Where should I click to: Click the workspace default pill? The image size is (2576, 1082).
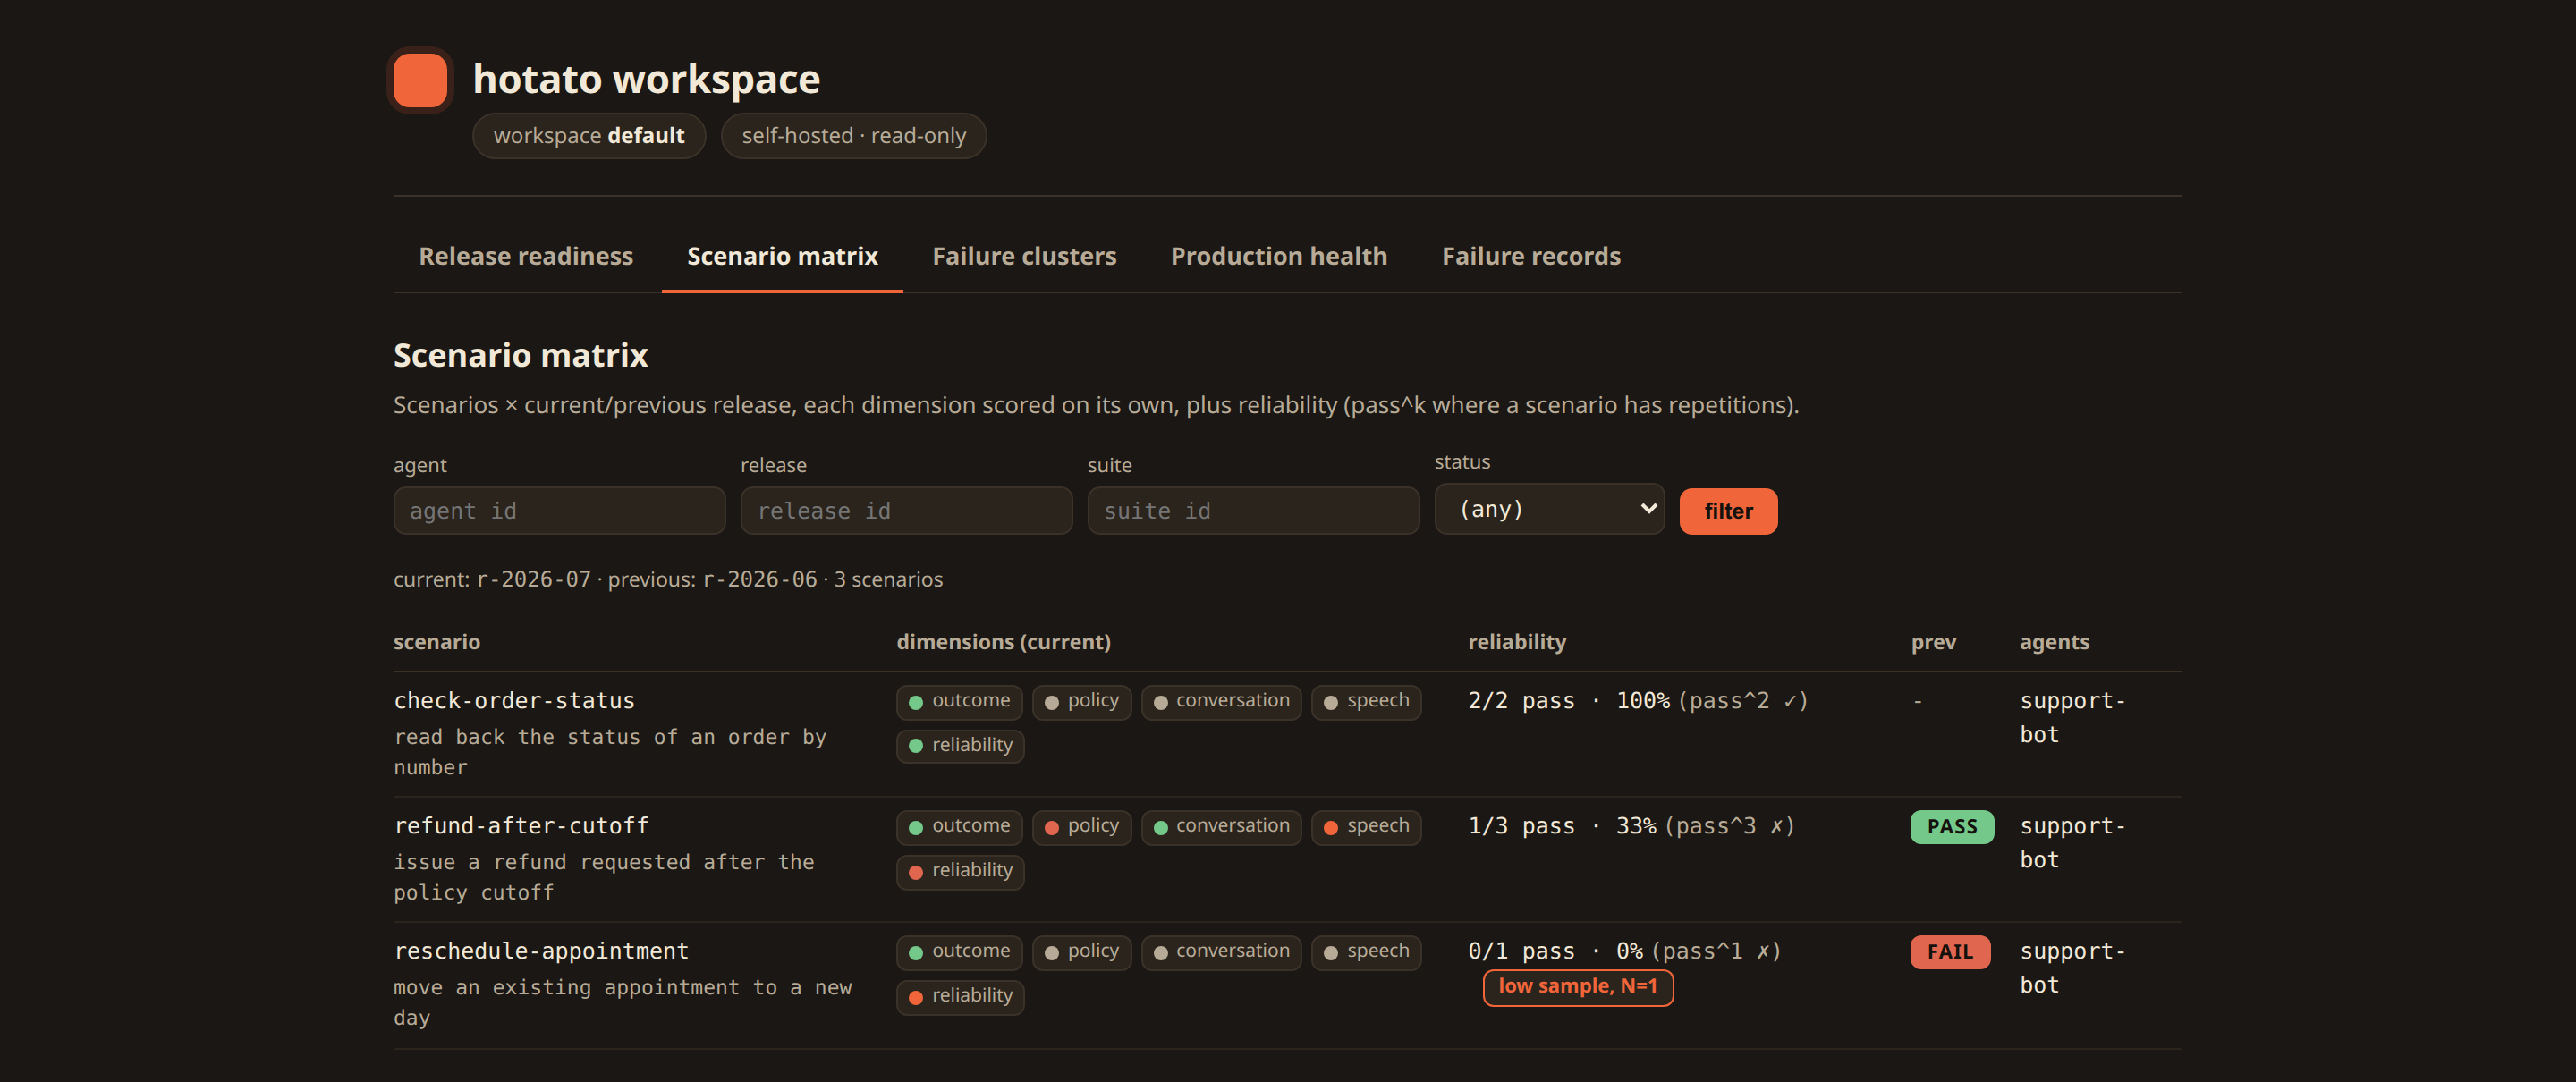(x=588, y=136)
